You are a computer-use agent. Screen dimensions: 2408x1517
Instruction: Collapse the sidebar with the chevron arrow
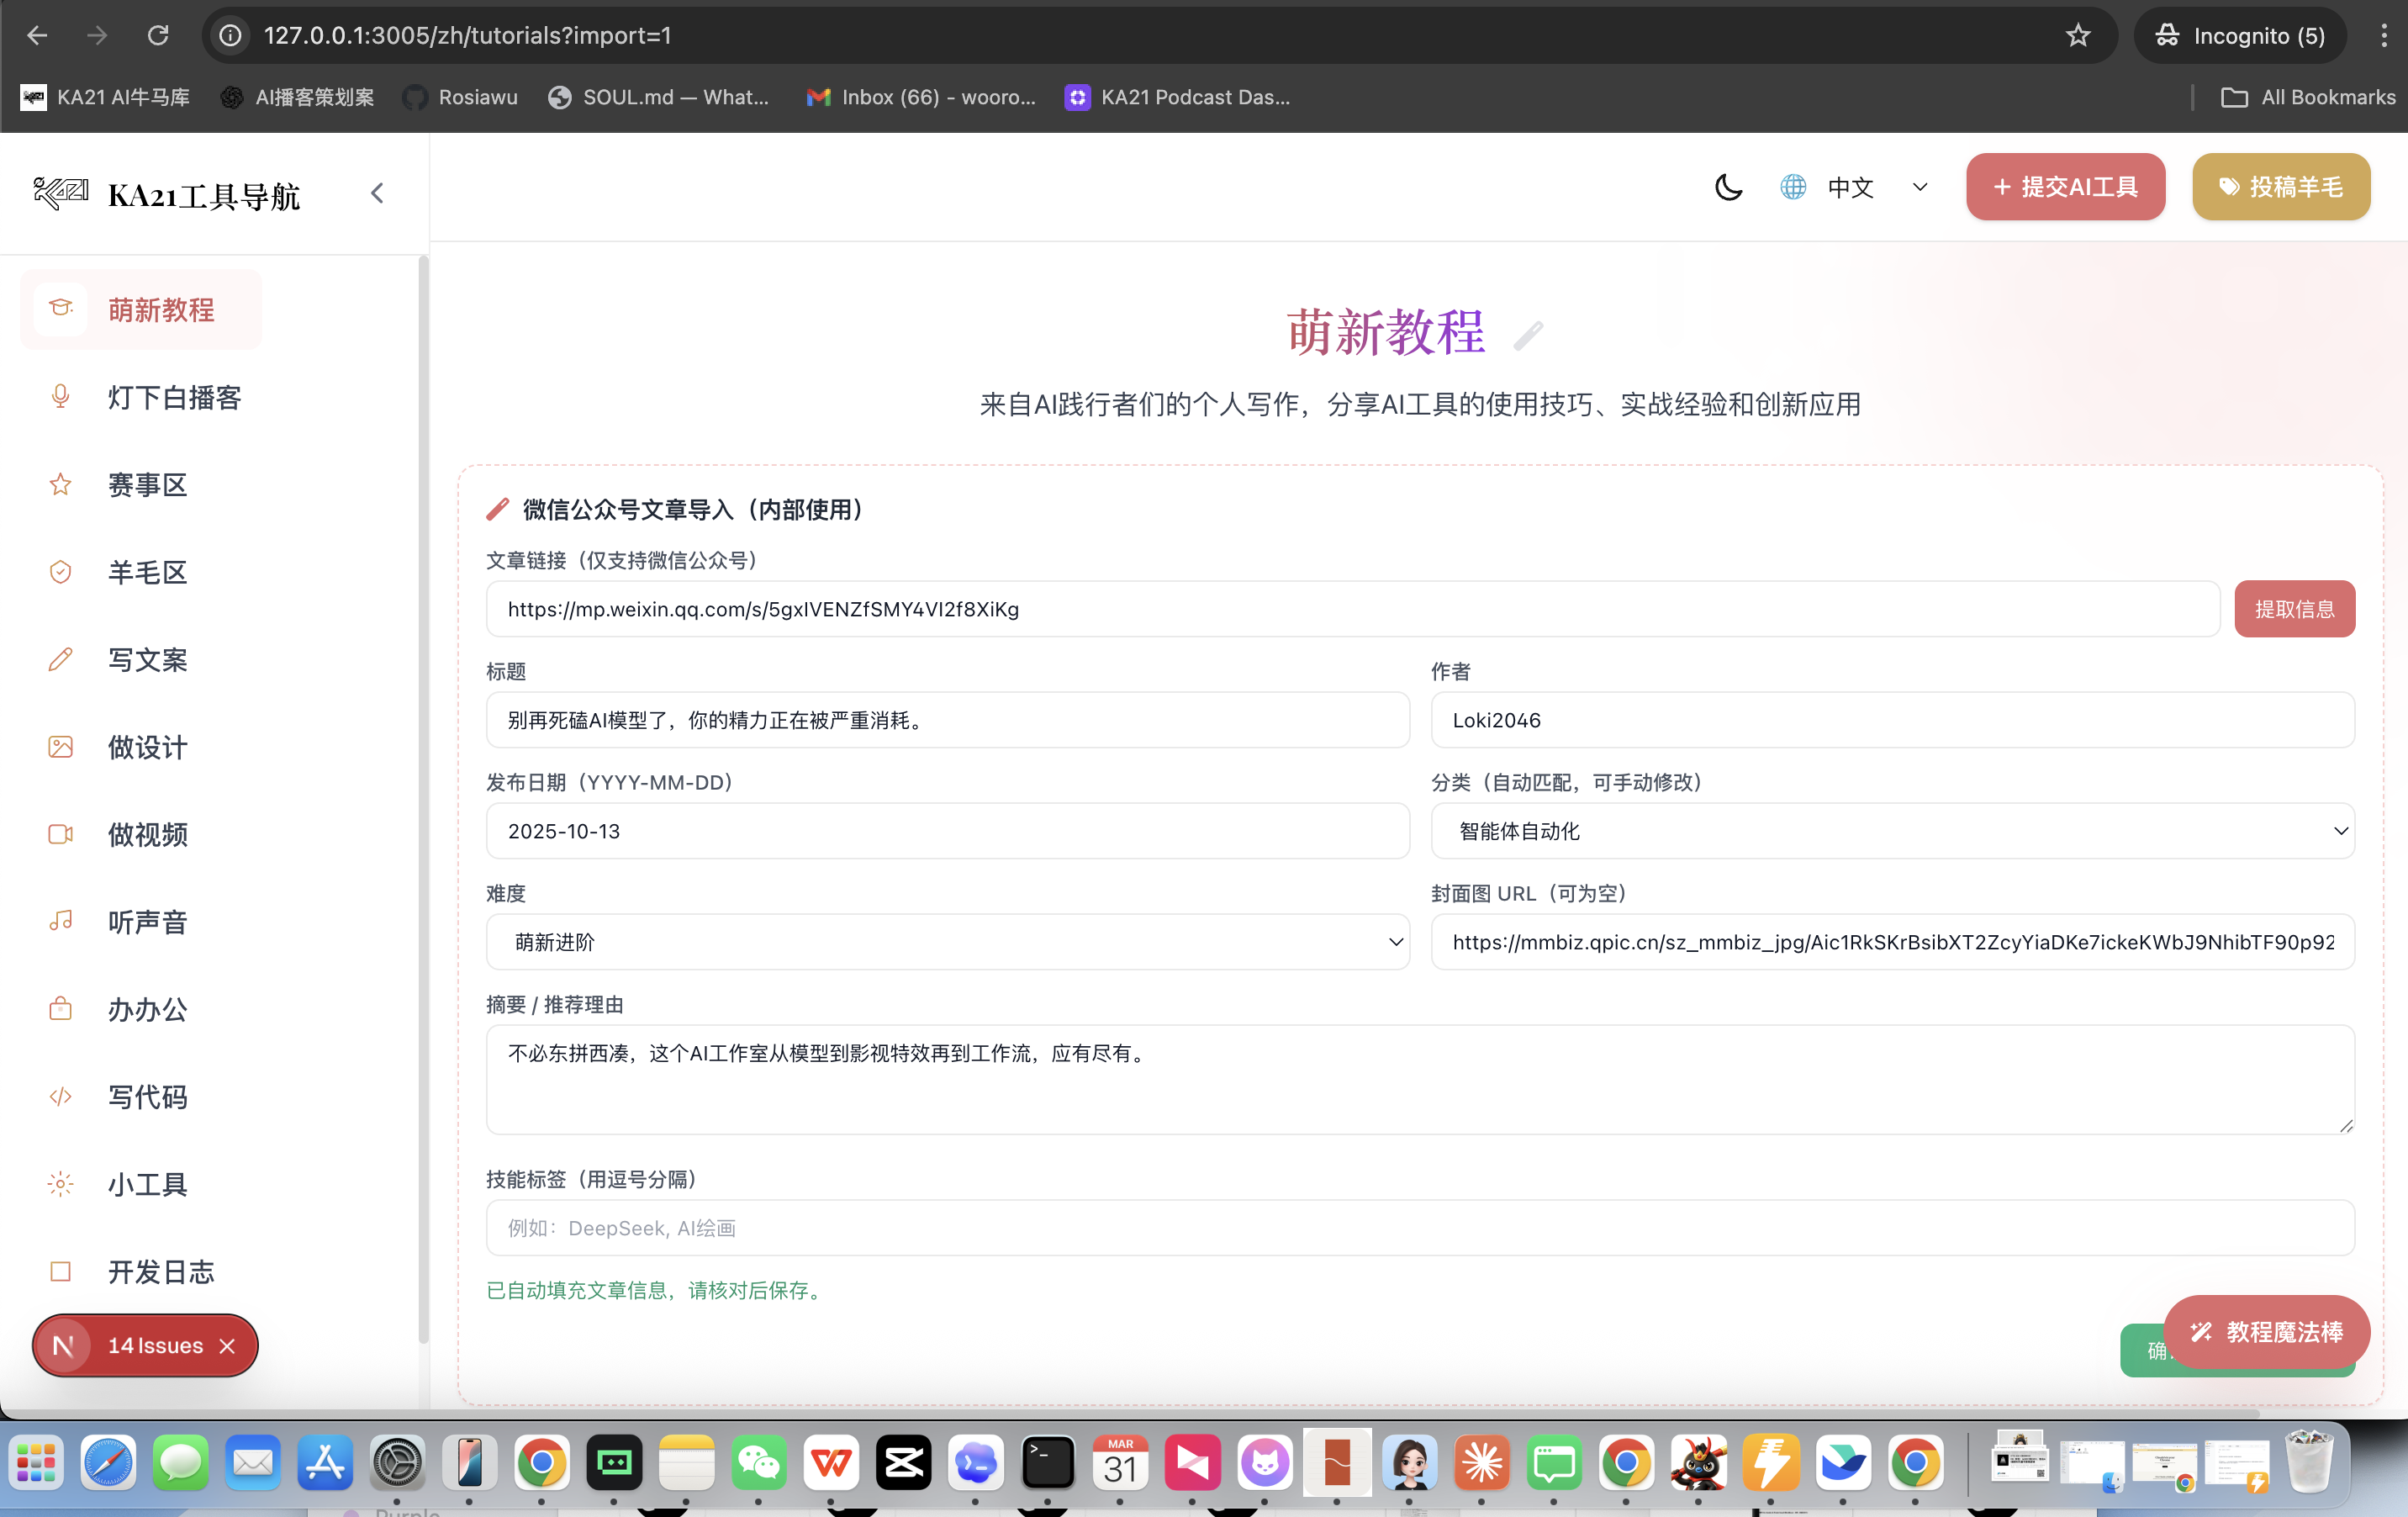(x=377, y=193)
